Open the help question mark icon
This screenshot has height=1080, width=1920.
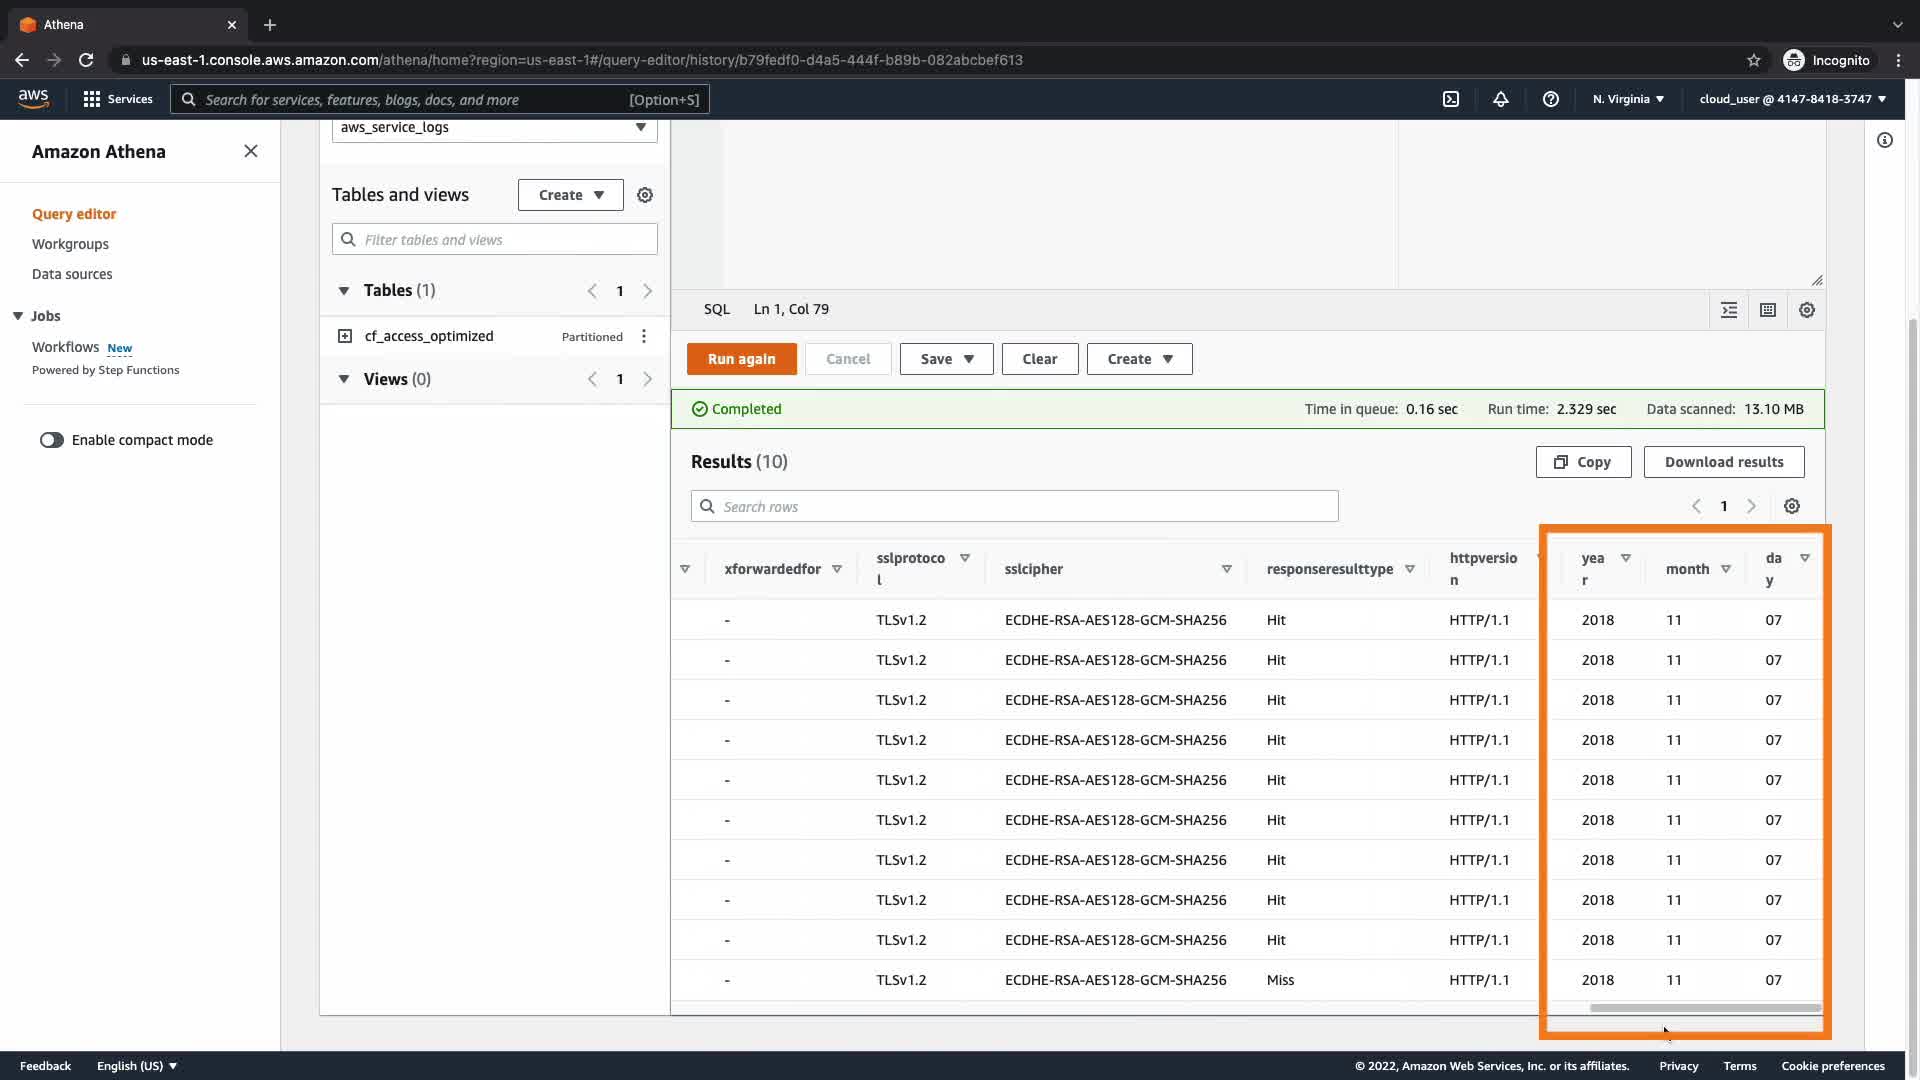(x=1550, y=99)
